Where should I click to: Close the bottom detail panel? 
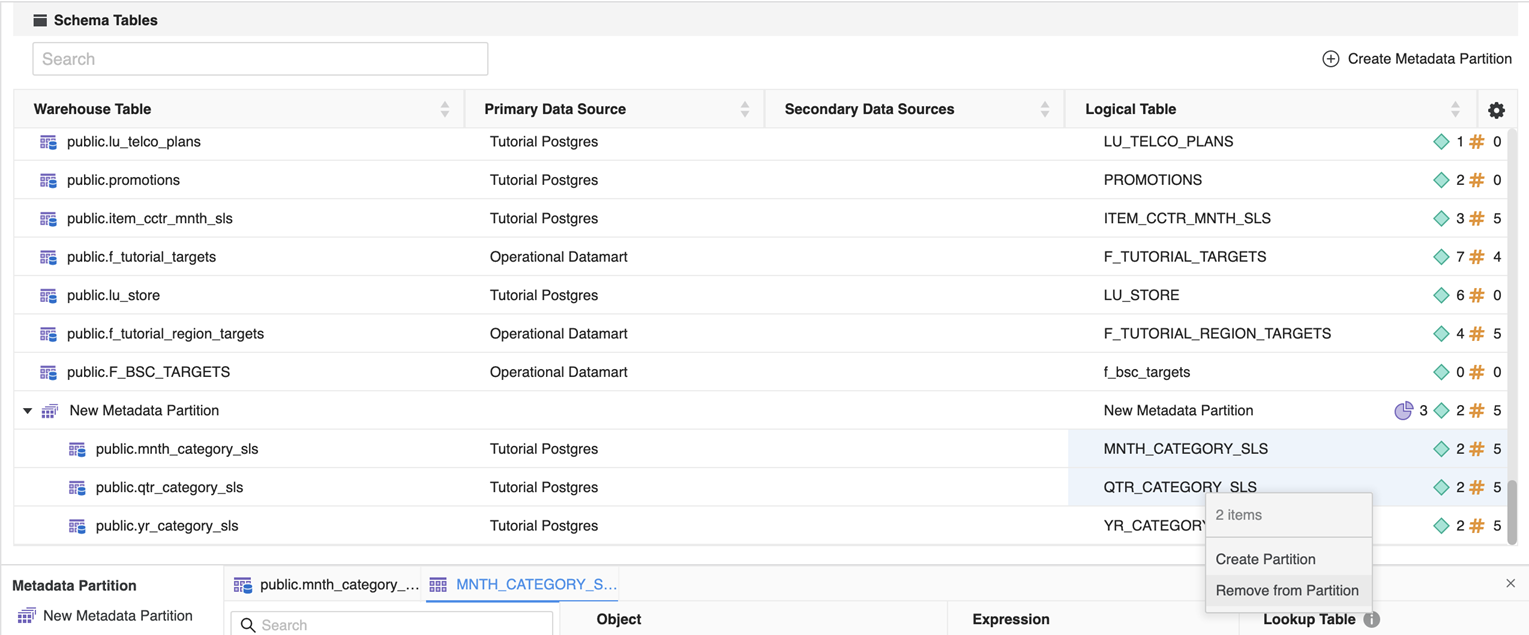(x=1510, y=583)
